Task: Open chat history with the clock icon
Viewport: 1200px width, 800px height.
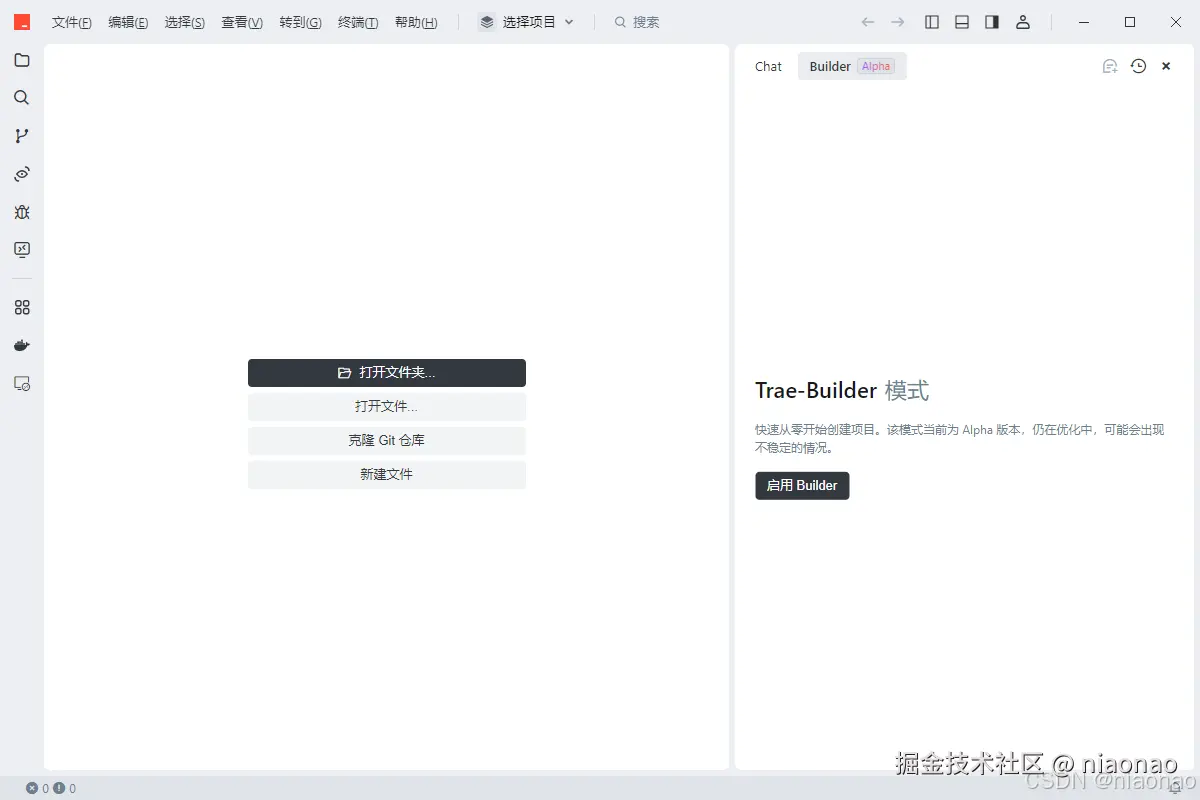Action: click(x=1138, y=65)
